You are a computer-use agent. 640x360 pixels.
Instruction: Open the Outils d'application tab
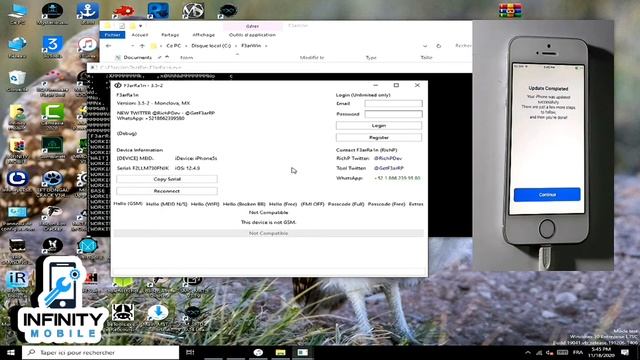tap(252, 35)
